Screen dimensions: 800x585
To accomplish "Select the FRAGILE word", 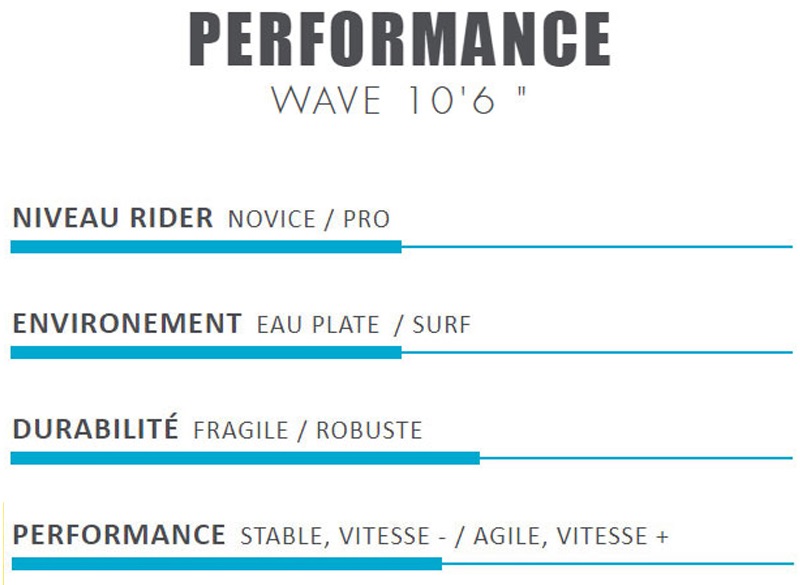I will [x=240, y=431].
